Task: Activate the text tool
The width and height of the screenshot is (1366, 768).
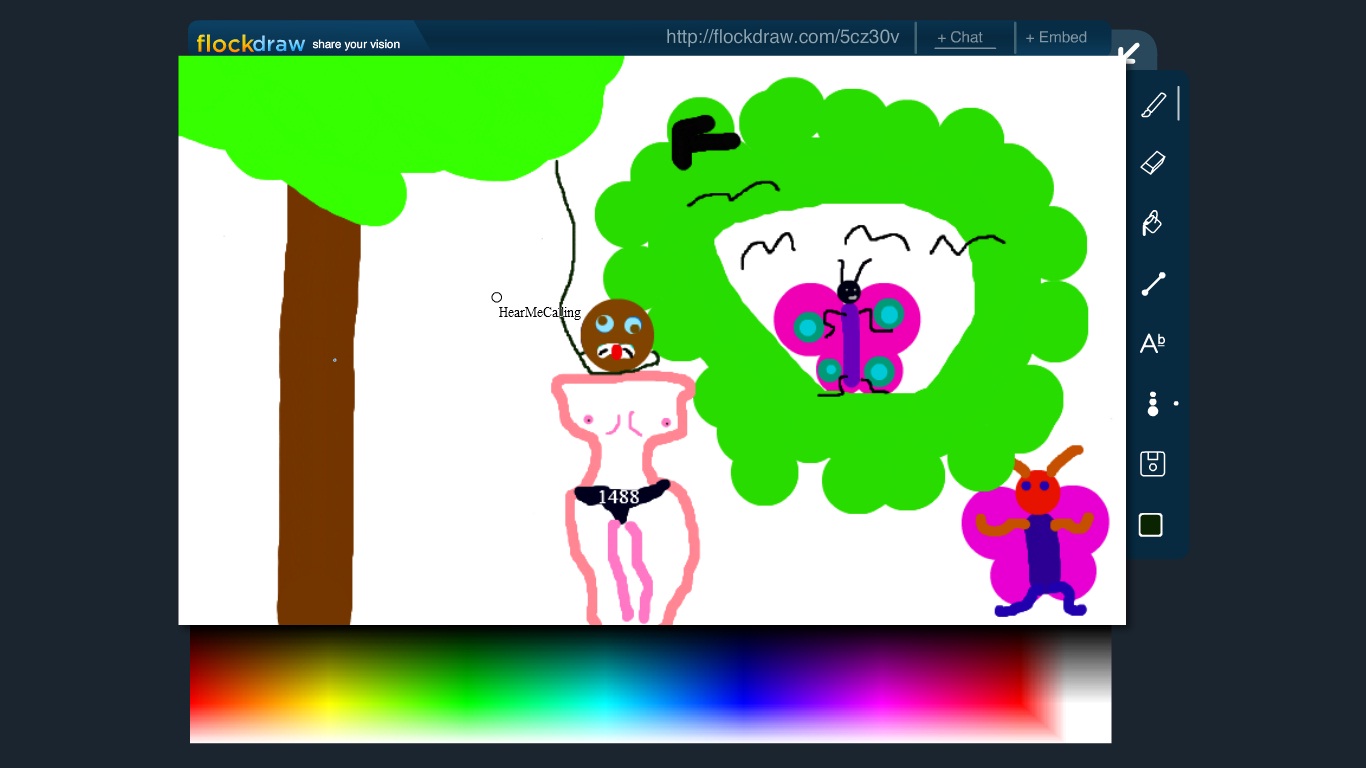Action: 1152,344
